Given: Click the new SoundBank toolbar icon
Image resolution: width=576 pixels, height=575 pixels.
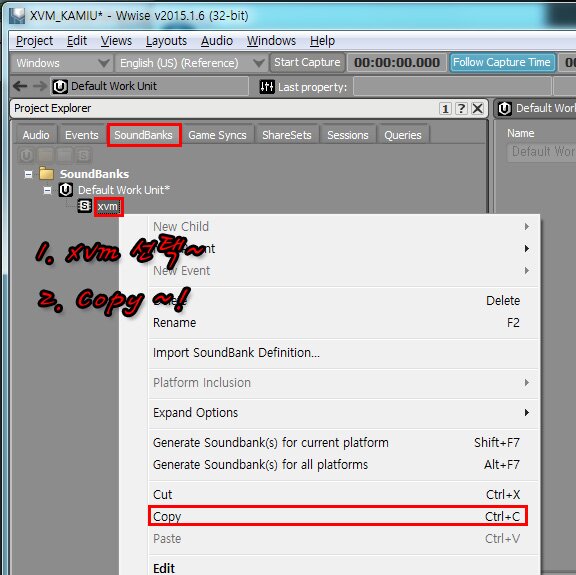Looking at the screenshot, I should (83, 155).
